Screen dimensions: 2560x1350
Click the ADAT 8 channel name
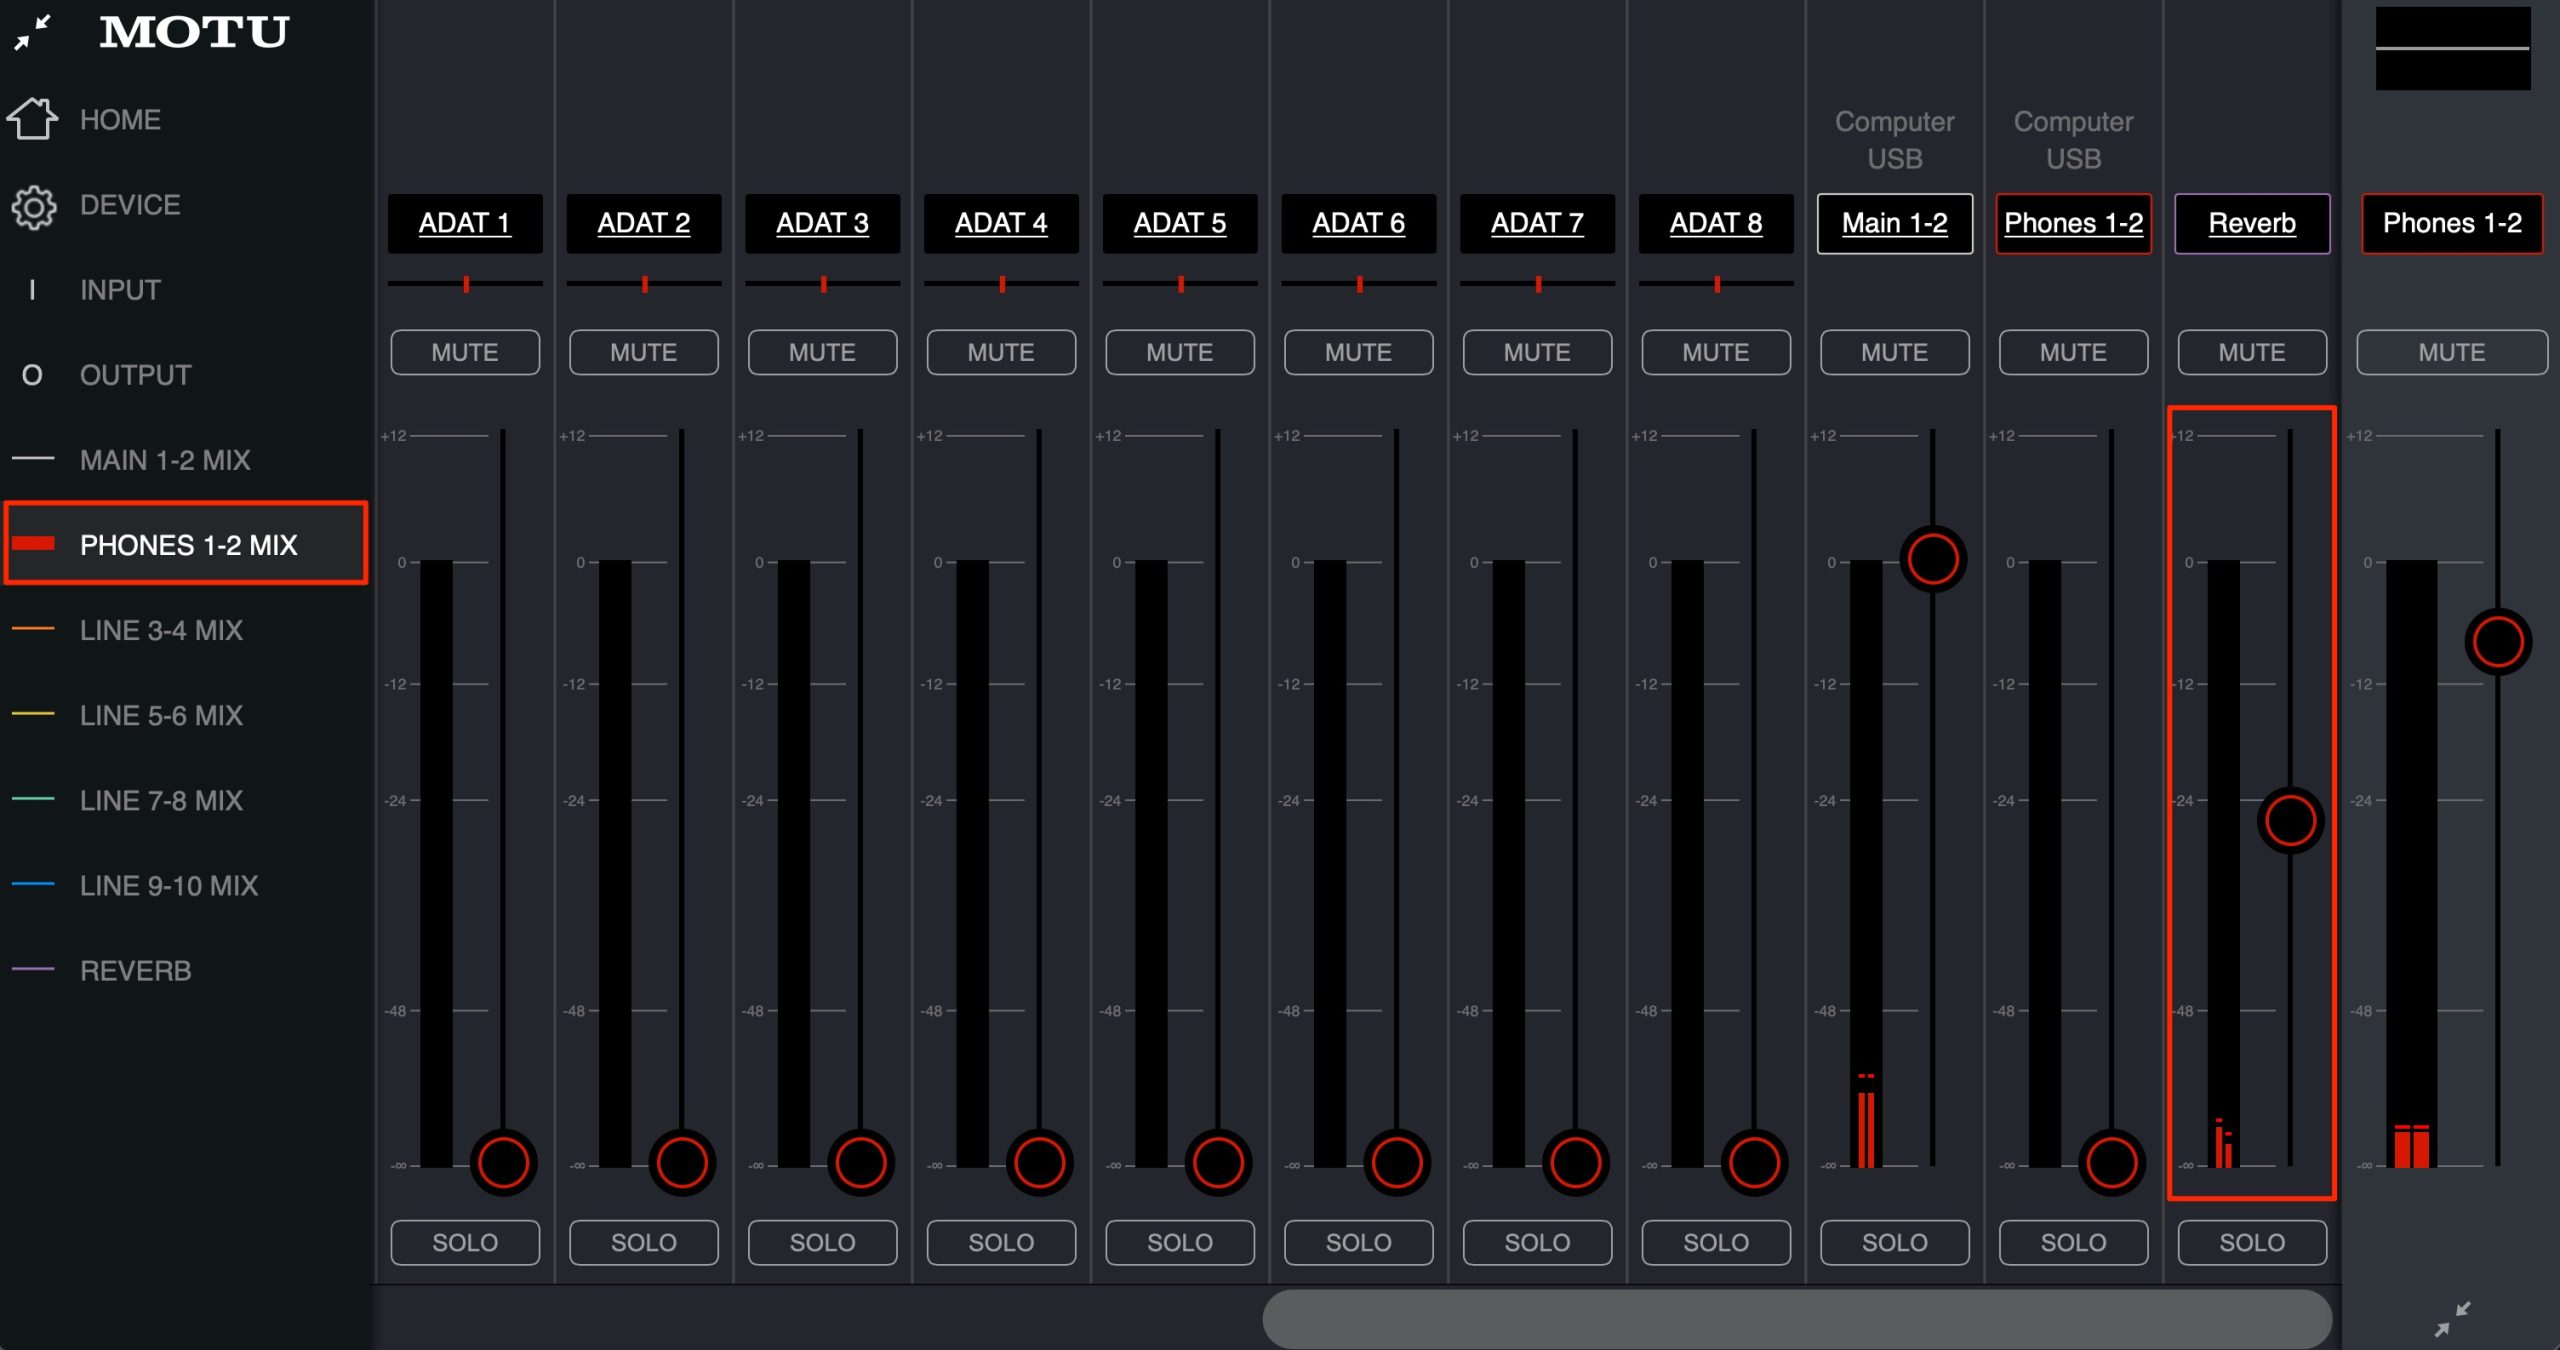[x=1716, y=223]
